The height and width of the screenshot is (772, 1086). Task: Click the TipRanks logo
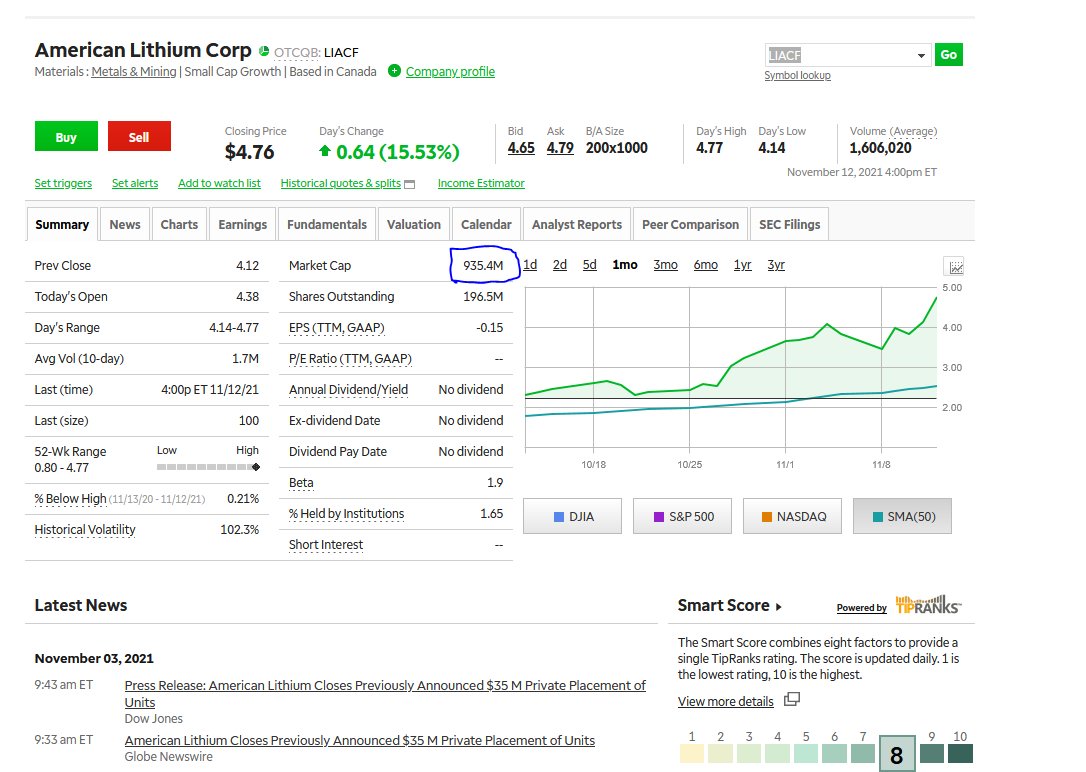tap(928, 604)
